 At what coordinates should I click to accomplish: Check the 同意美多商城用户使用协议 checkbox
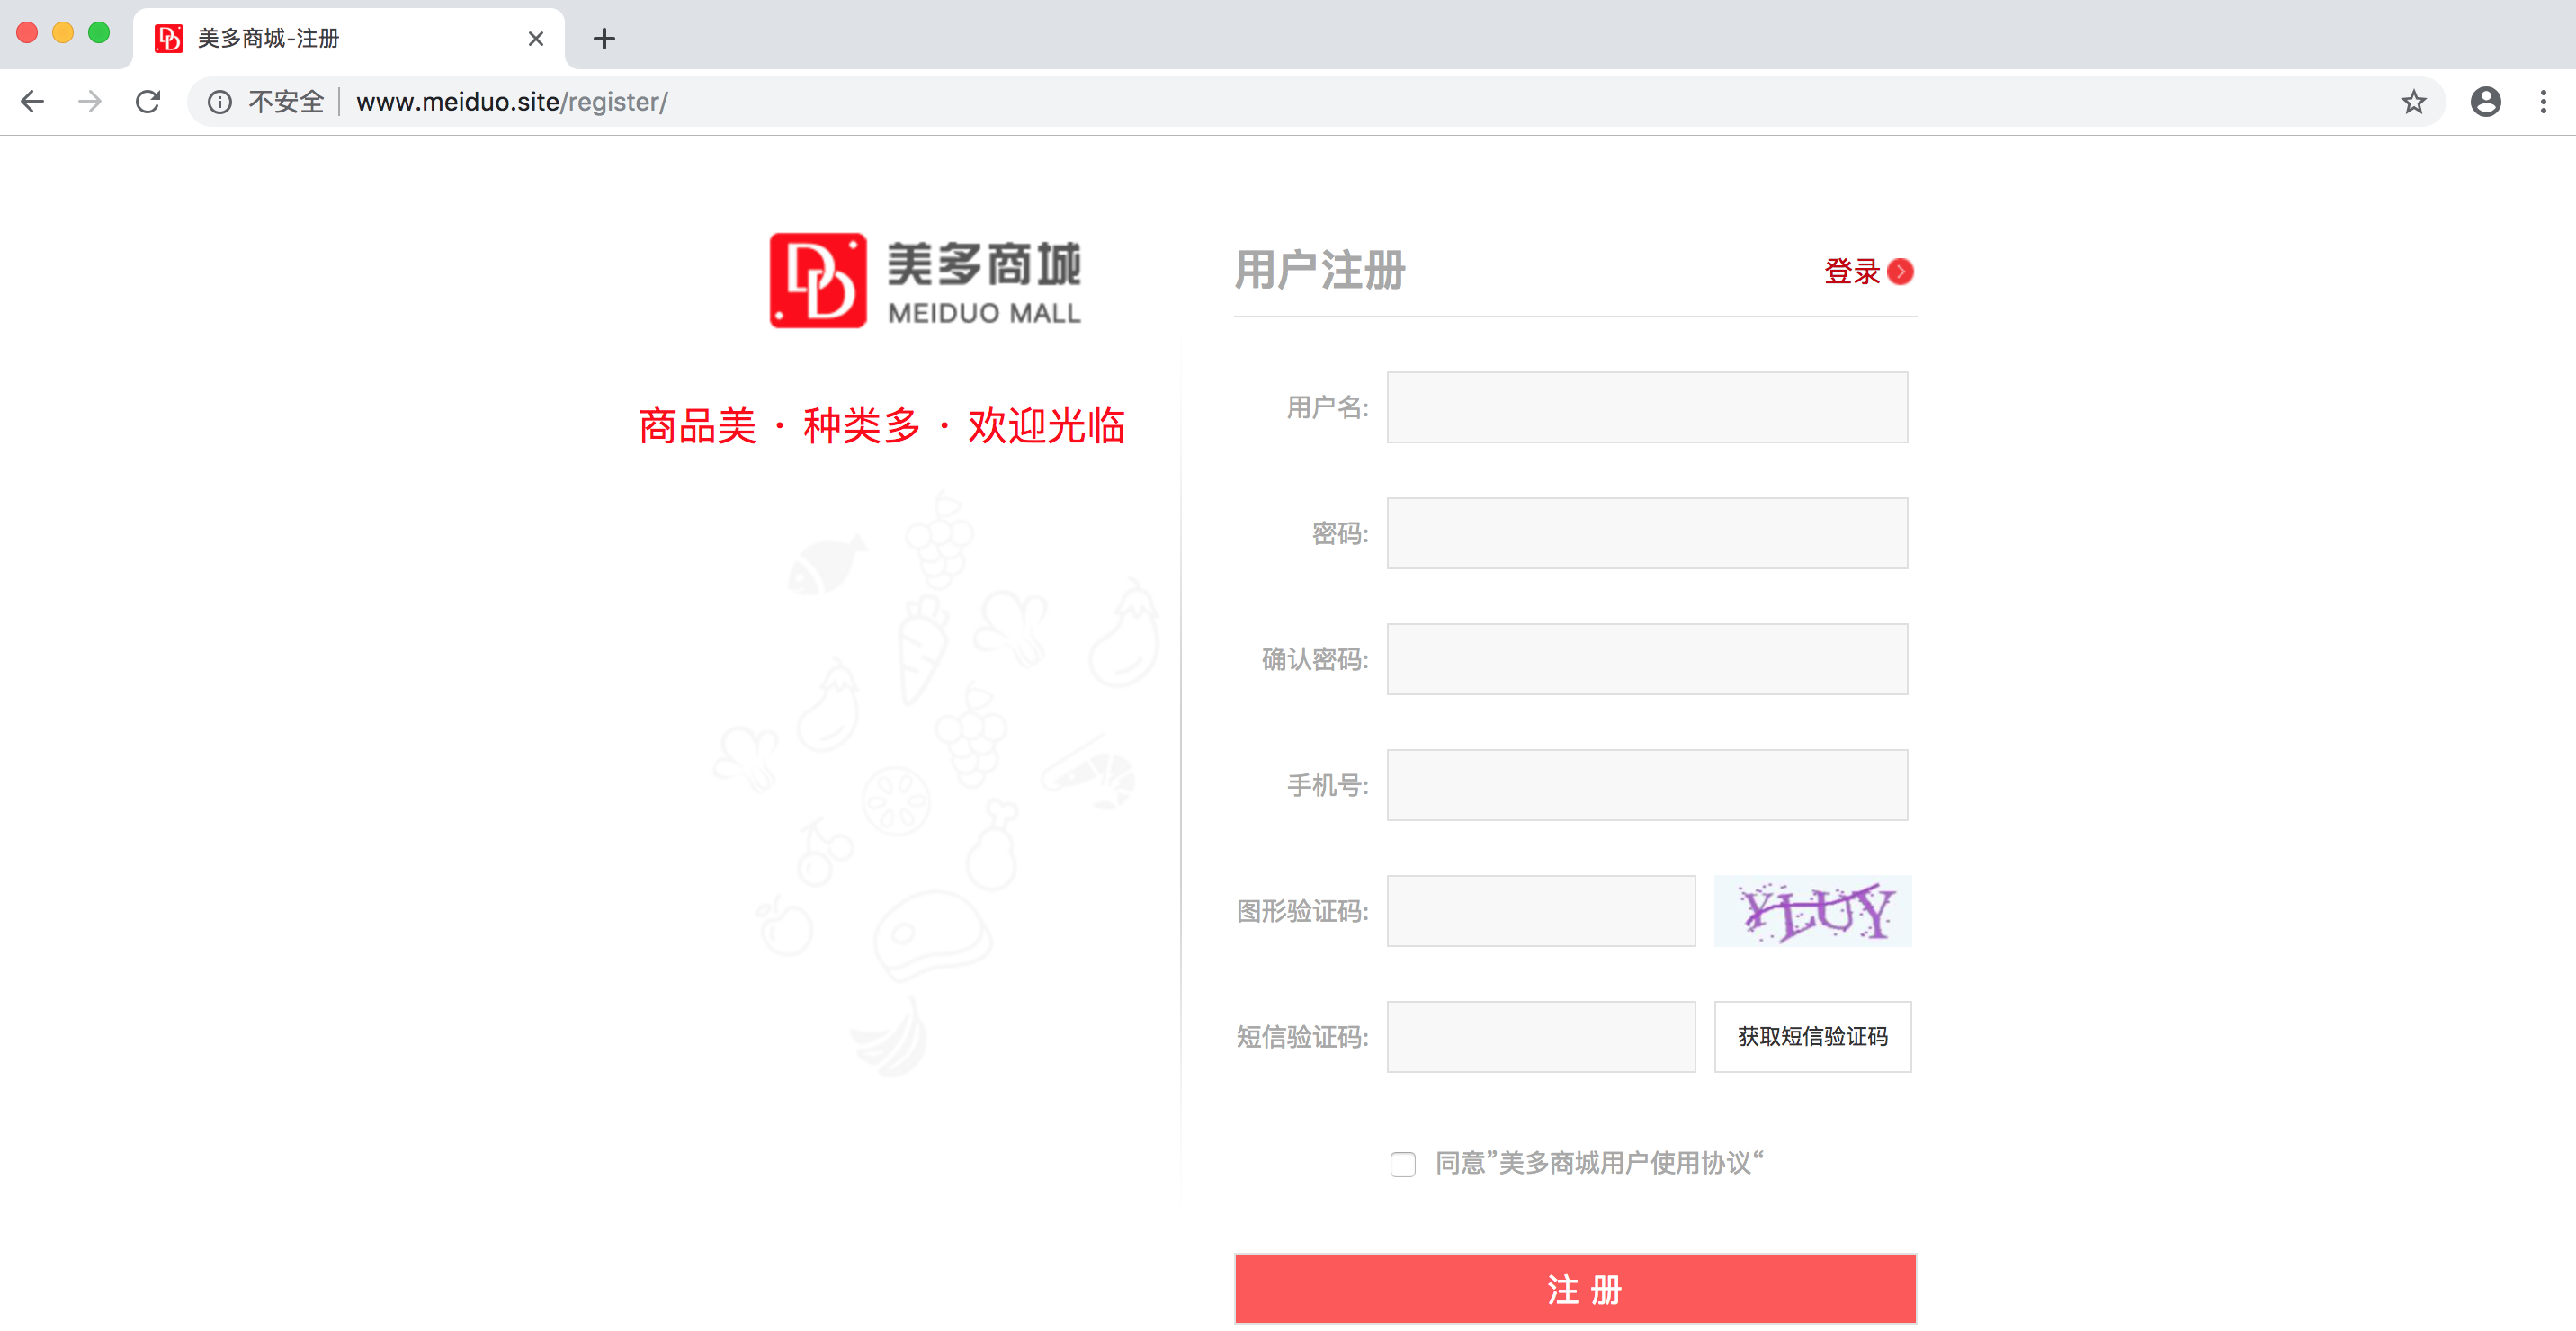(x=1402, y=1164)
